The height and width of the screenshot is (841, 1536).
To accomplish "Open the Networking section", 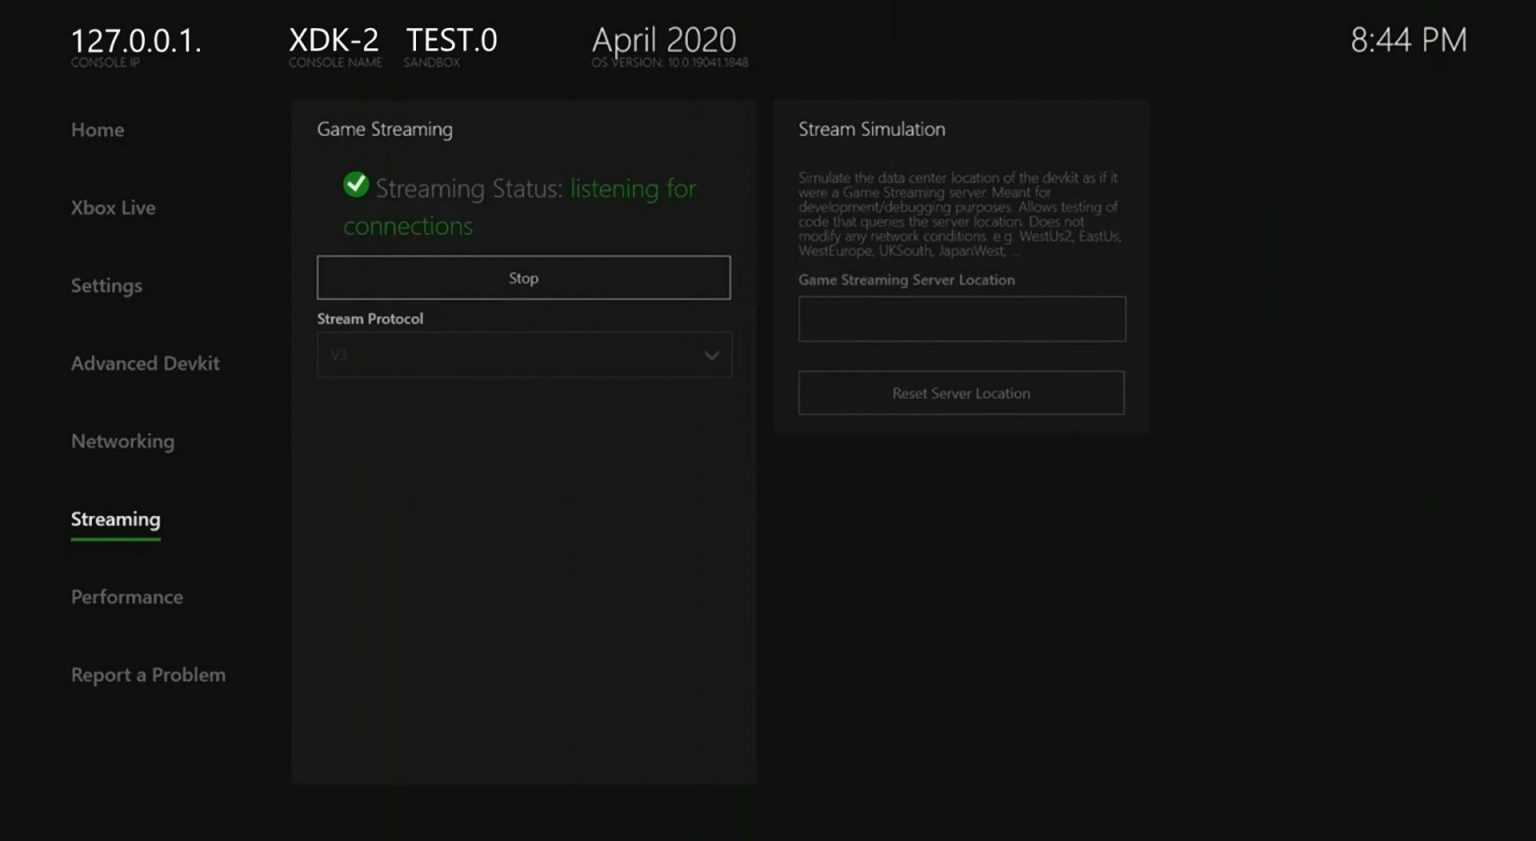I will 122,441.
